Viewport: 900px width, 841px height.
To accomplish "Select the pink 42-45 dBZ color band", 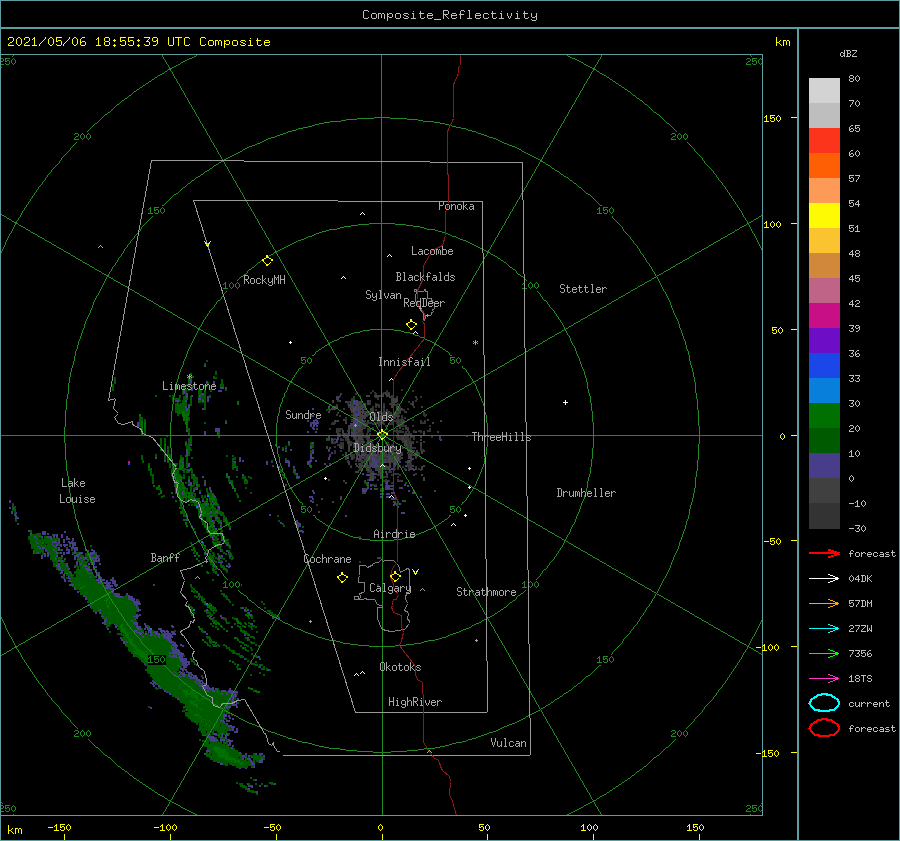I will click(x=824, y=290).
